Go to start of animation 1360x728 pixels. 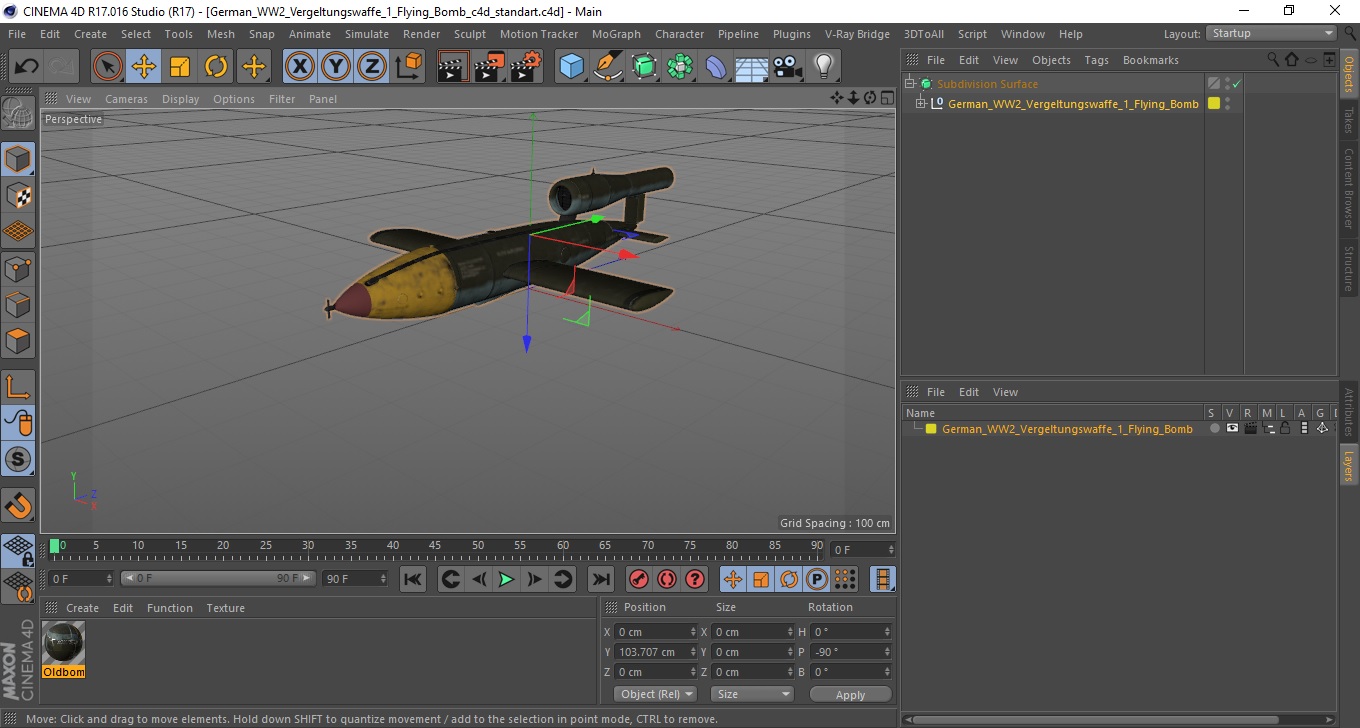click(413, 579)
